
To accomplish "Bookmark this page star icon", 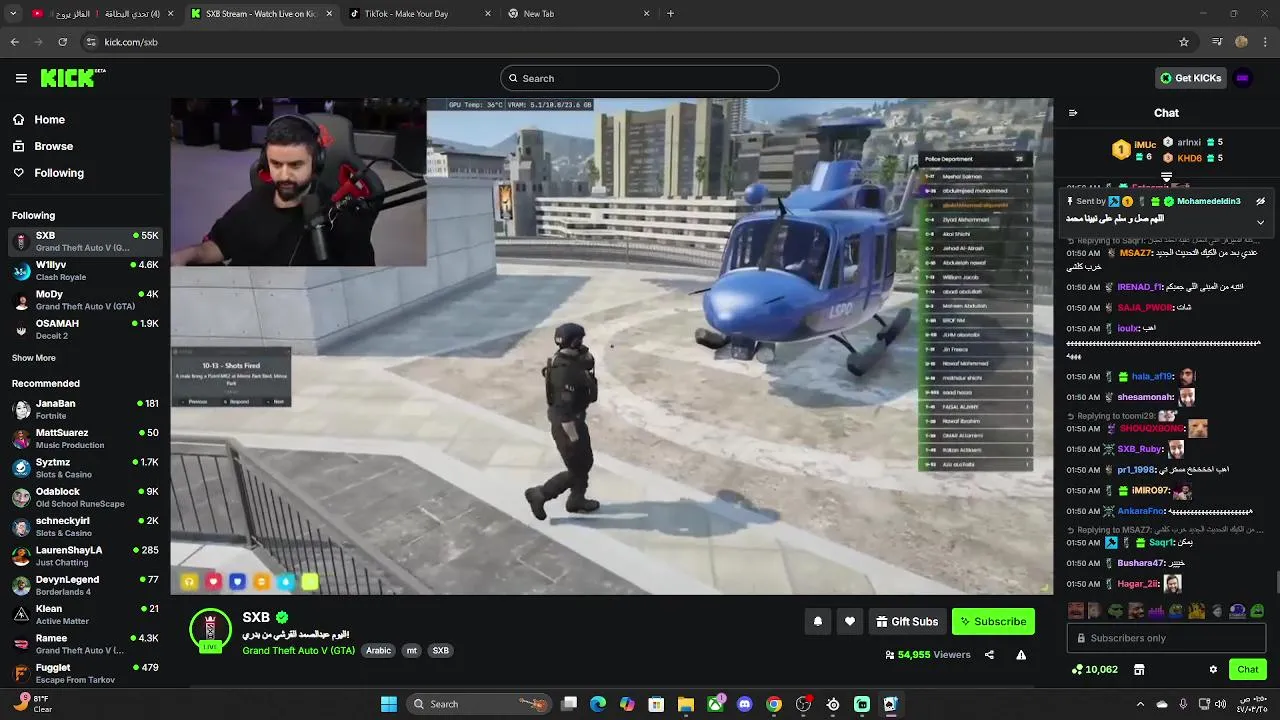I will point(1184,42).
